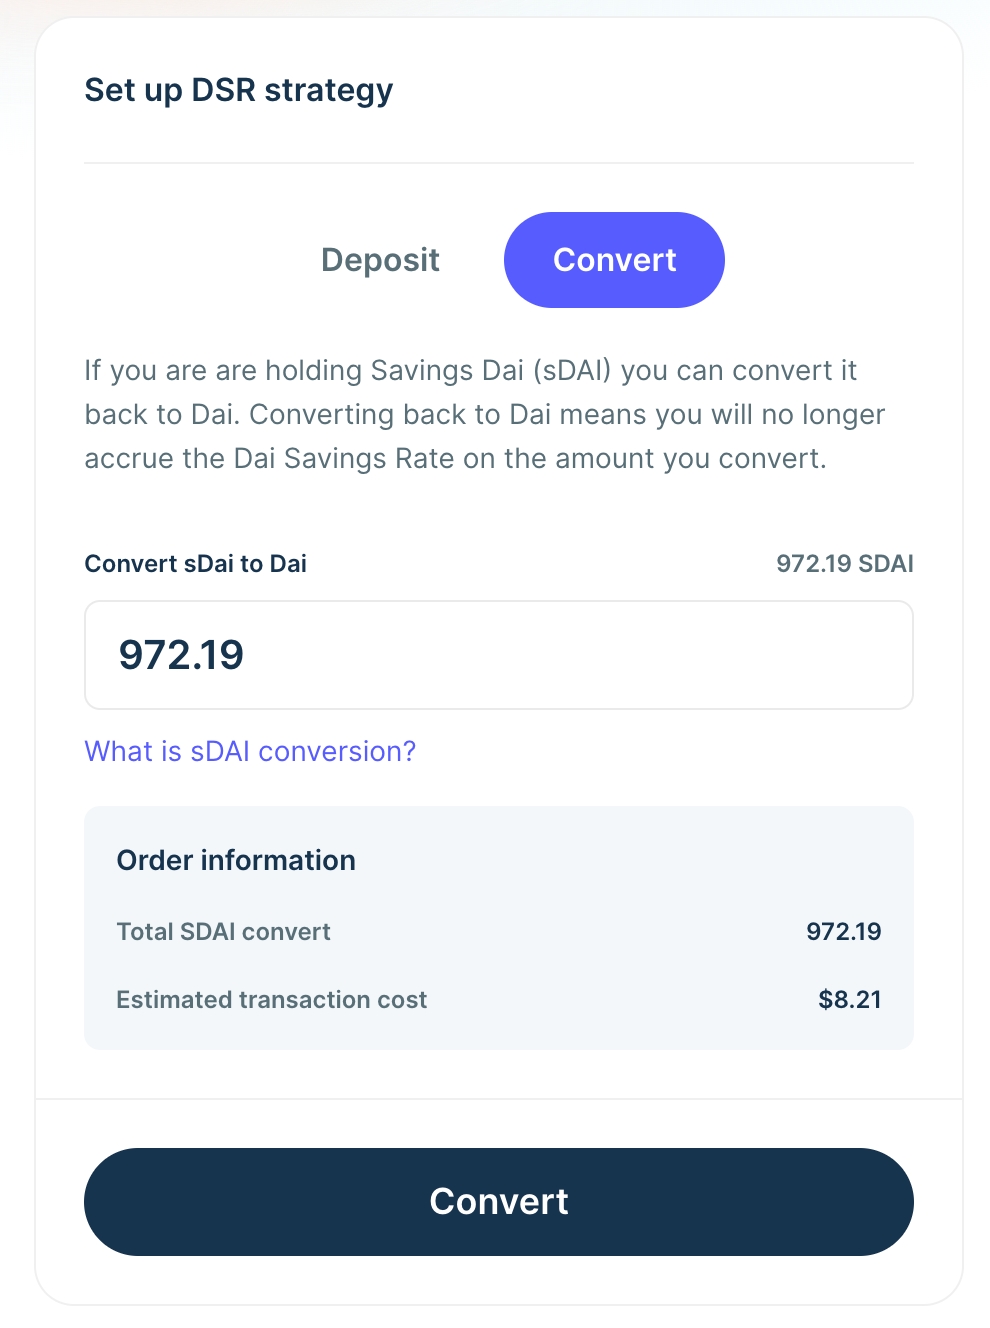Click the 'Convert sDai to Dai' label
This screenshot has height=1328, width=990.
pos(195,564)
